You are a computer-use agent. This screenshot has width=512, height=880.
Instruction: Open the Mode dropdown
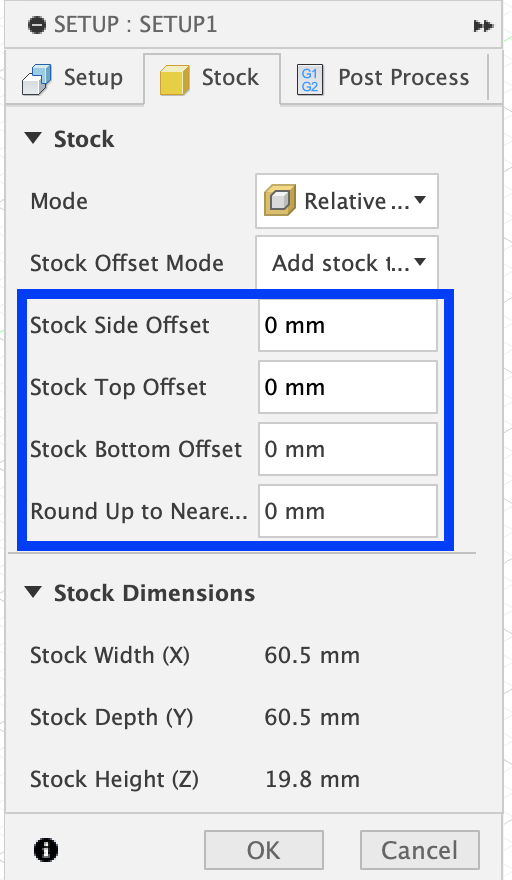point(347,201)
